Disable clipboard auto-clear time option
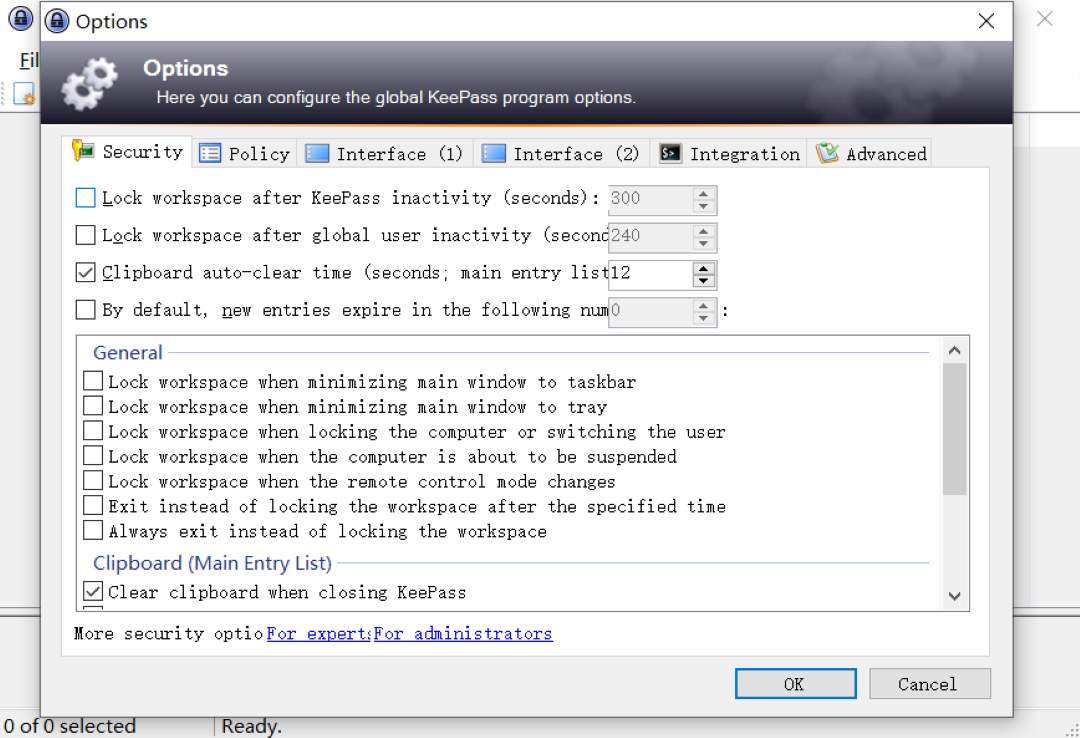Image resolution: width=1080 pixels, height=738 pixels. tap(85, 272)
